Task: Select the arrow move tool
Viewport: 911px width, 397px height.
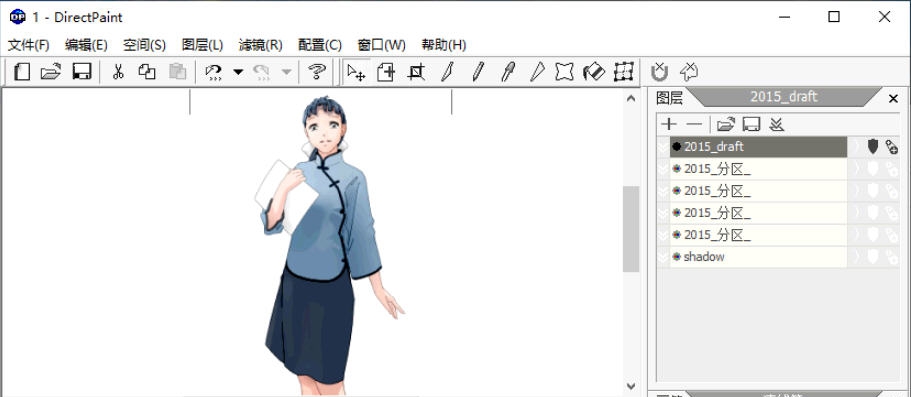Action: coord(356,72)
